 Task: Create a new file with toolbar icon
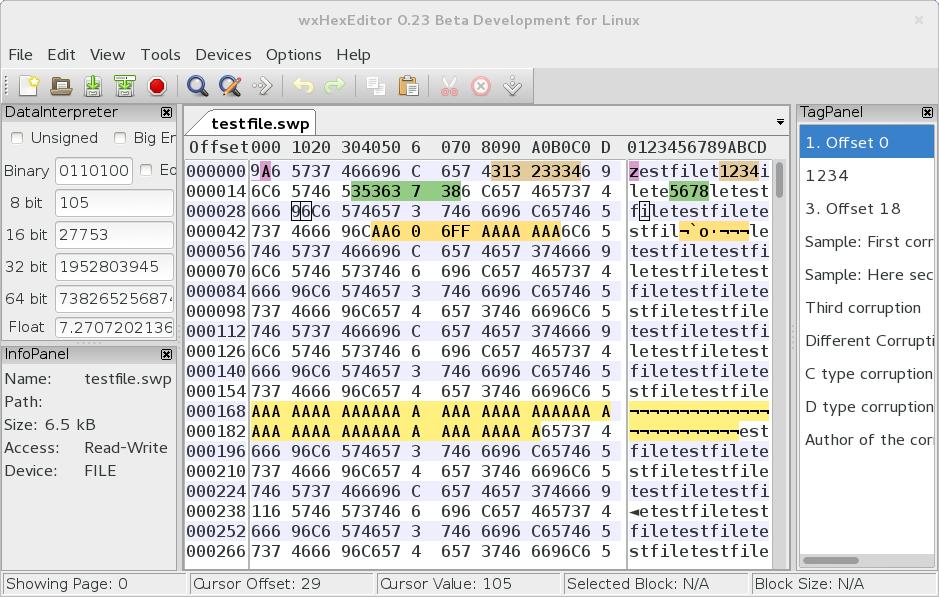29,86
